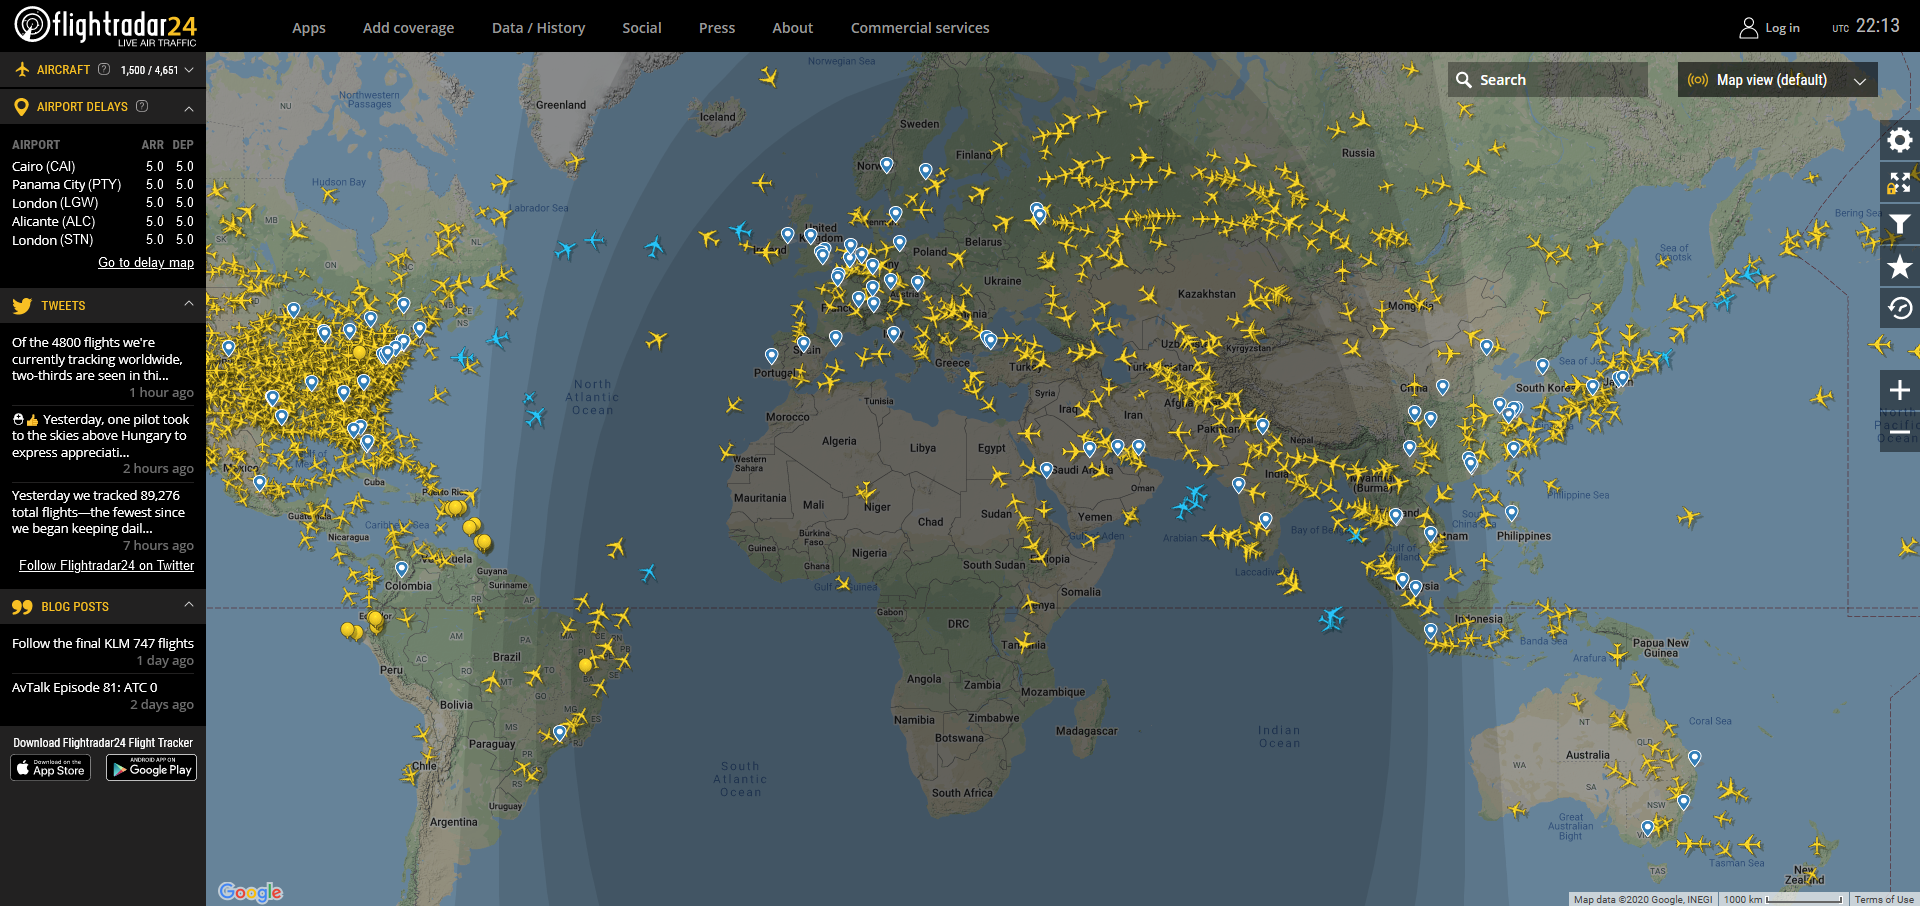Open bookmarks star panel

pyautogui.click(x=1899, y=266)
